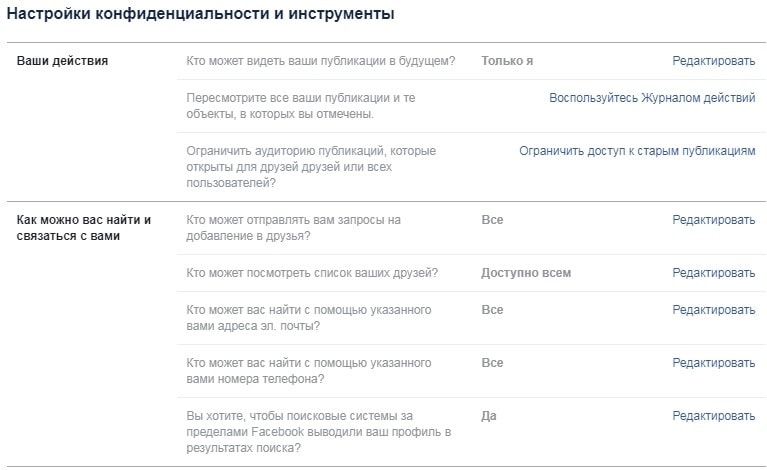Click 'Ограничить доступ к старым публикациям' link

point(637,151)
